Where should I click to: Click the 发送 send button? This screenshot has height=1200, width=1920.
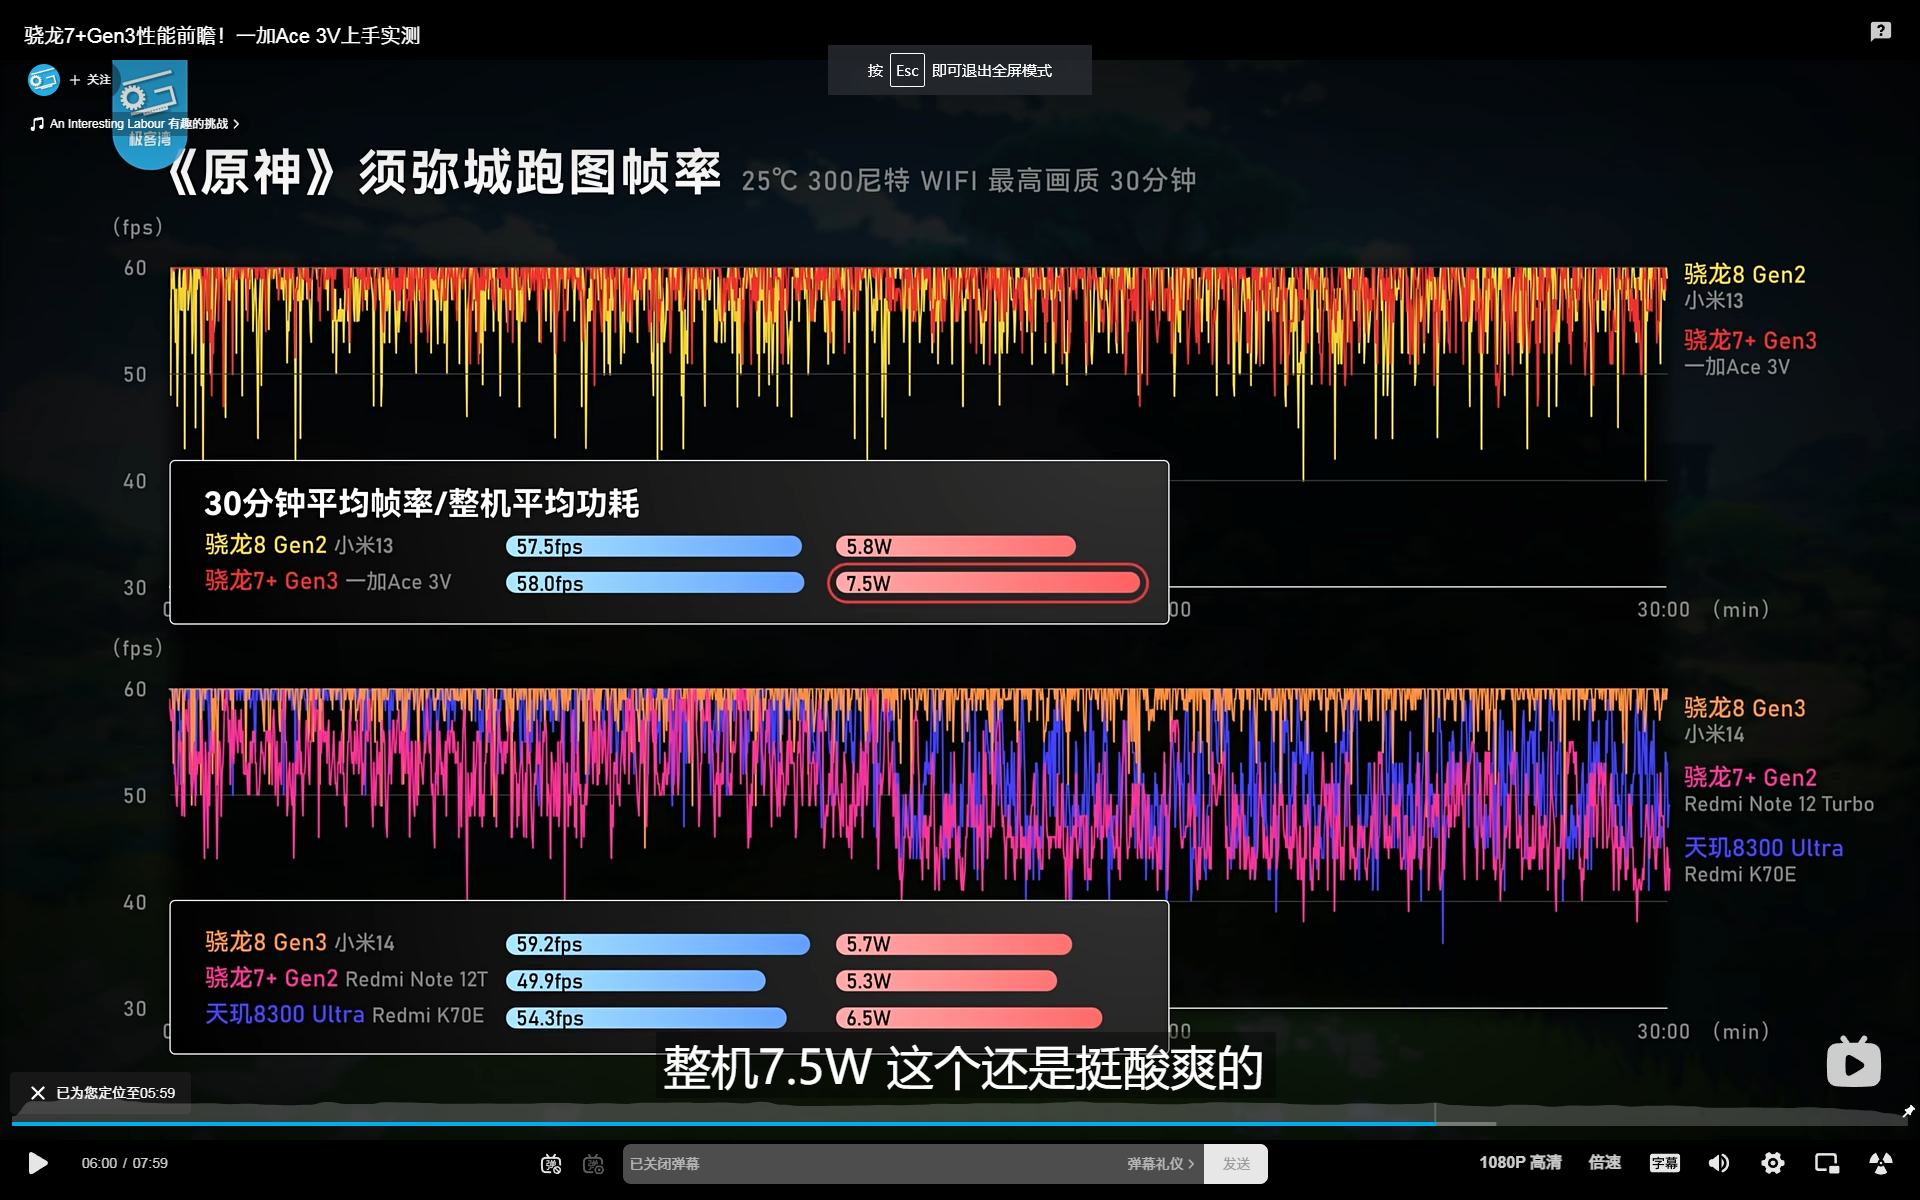pos(1236,1163)
